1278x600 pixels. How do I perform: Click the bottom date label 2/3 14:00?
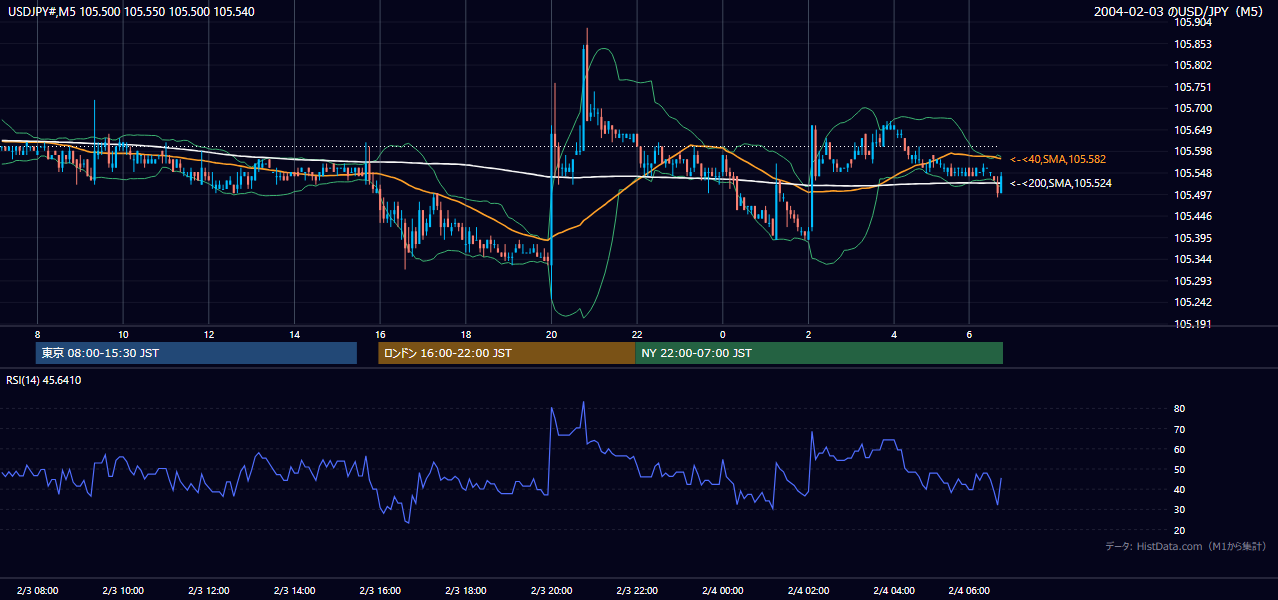[294, 590]
